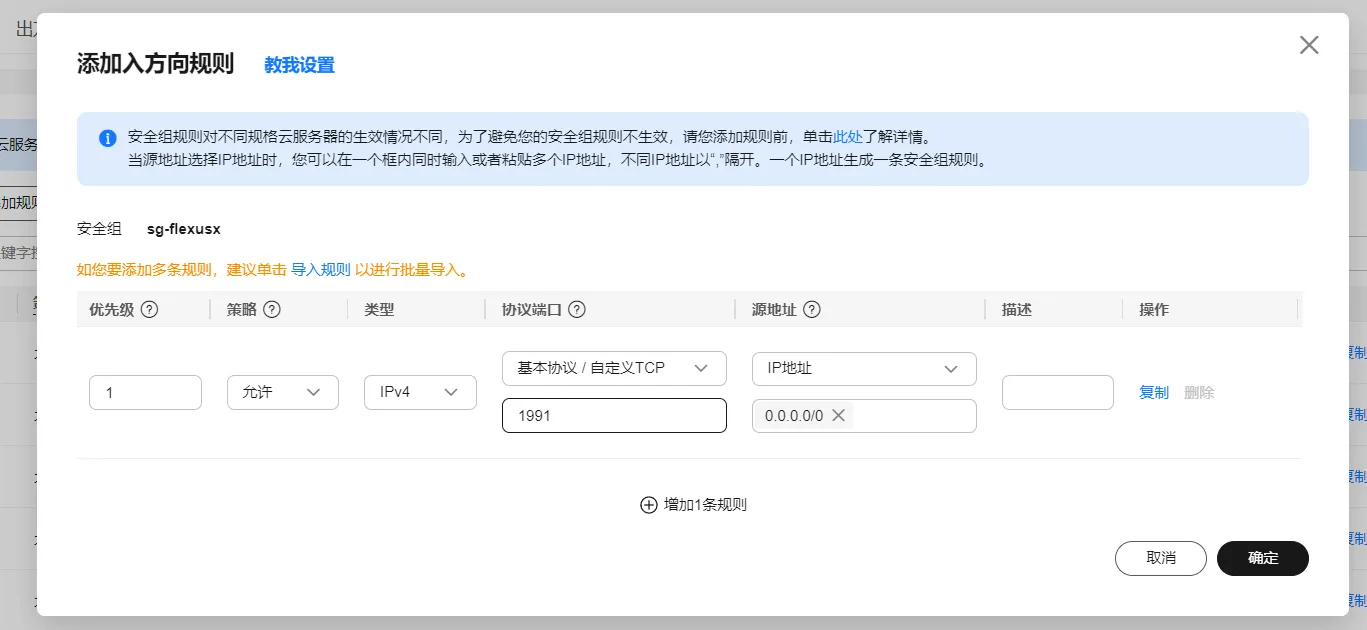Click the empty description input field
1367x630 pixels.
coord(1057,392)
